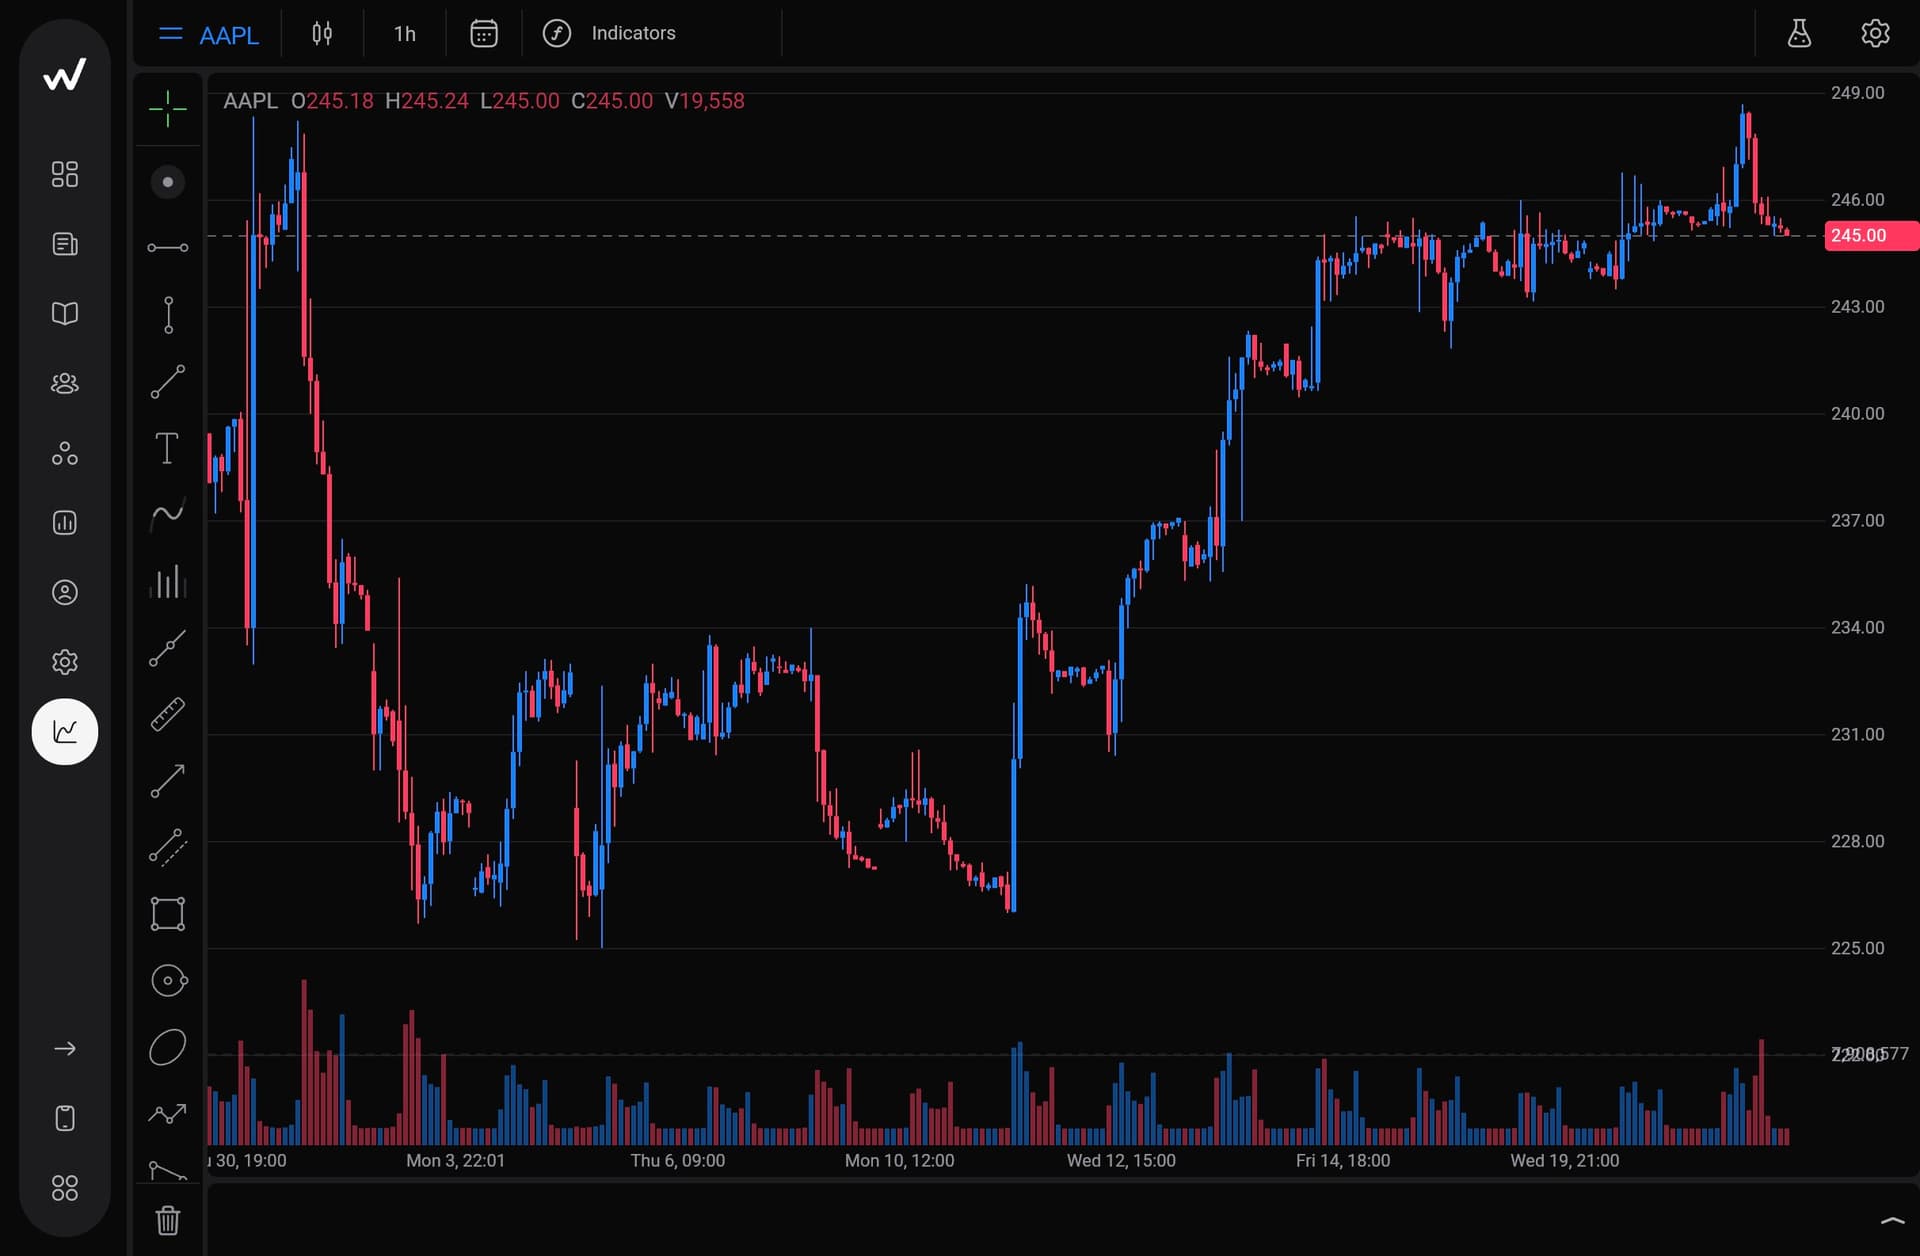Open the user profile icon in sidebar
Screen dimensions: 1920x1256
coord(65,592)
